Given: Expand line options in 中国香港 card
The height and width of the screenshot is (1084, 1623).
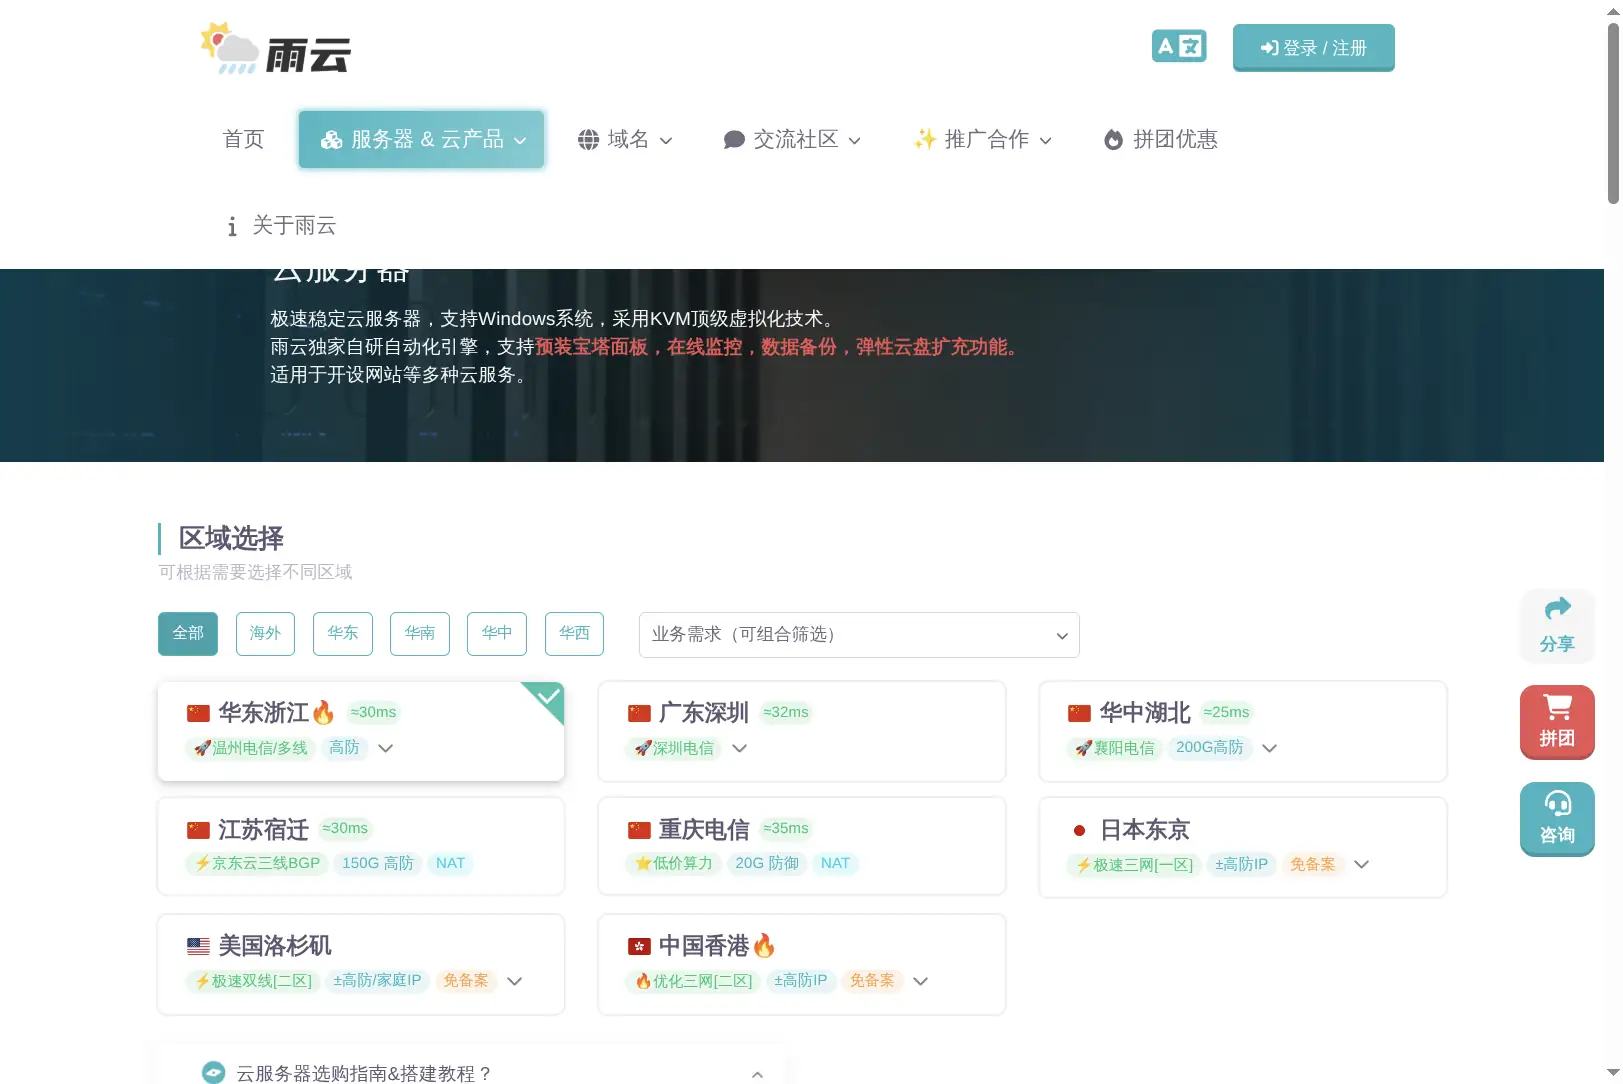Looking at the screenshot, I should 921,981.
